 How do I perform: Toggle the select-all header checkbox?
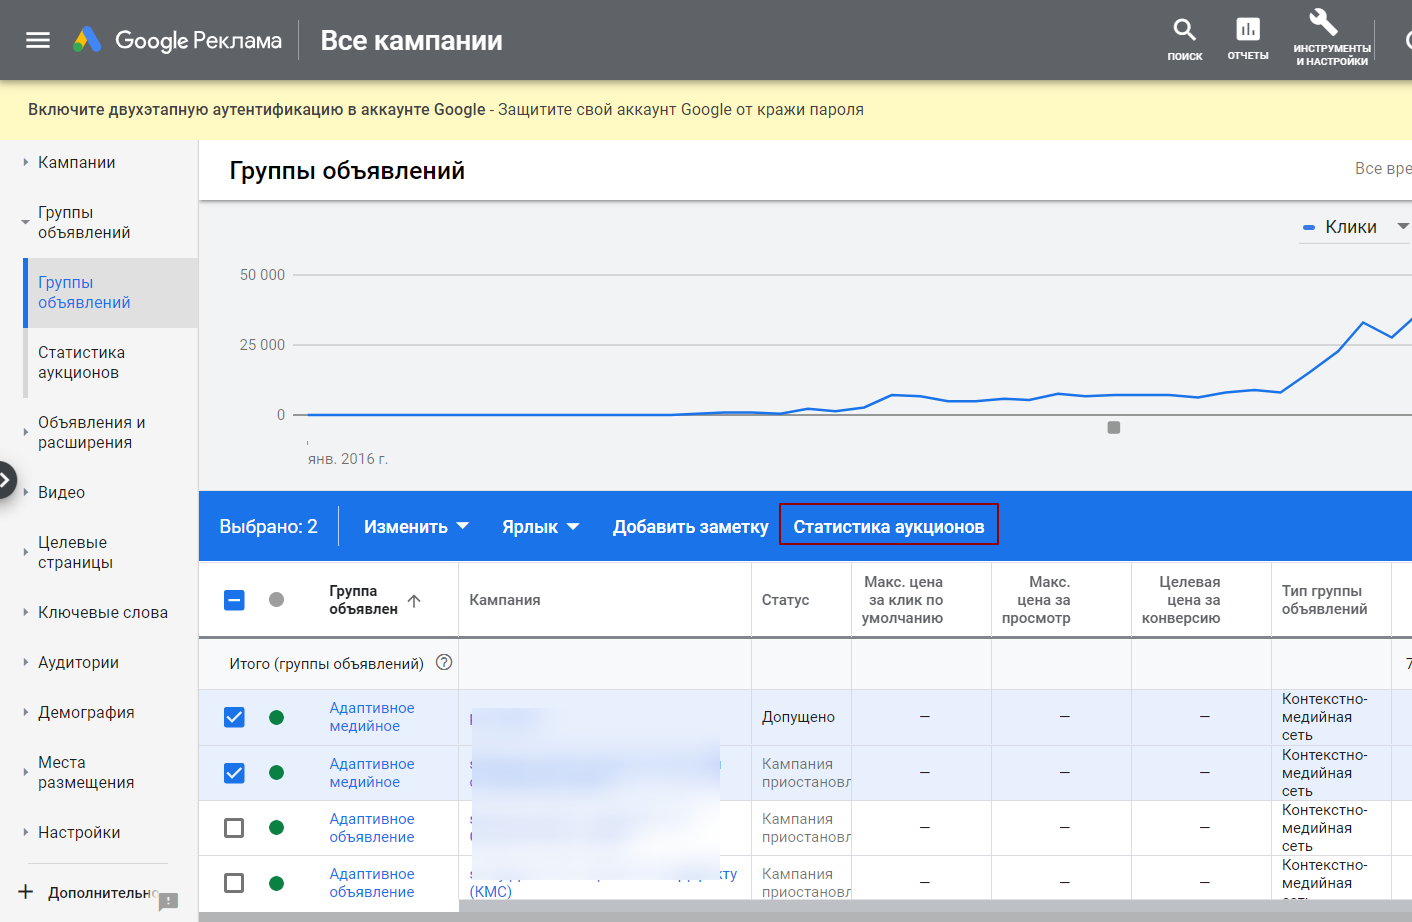point(234,600)
